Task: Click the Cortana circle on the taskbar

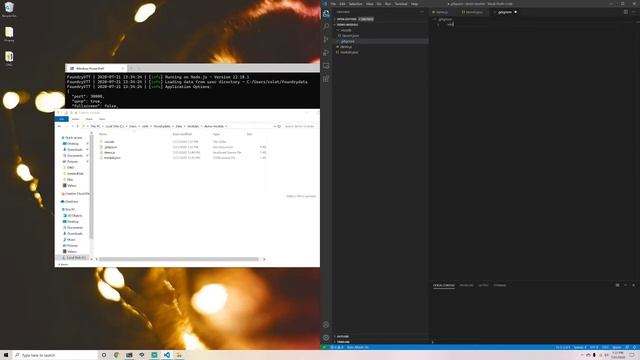Action: [104, 355]
